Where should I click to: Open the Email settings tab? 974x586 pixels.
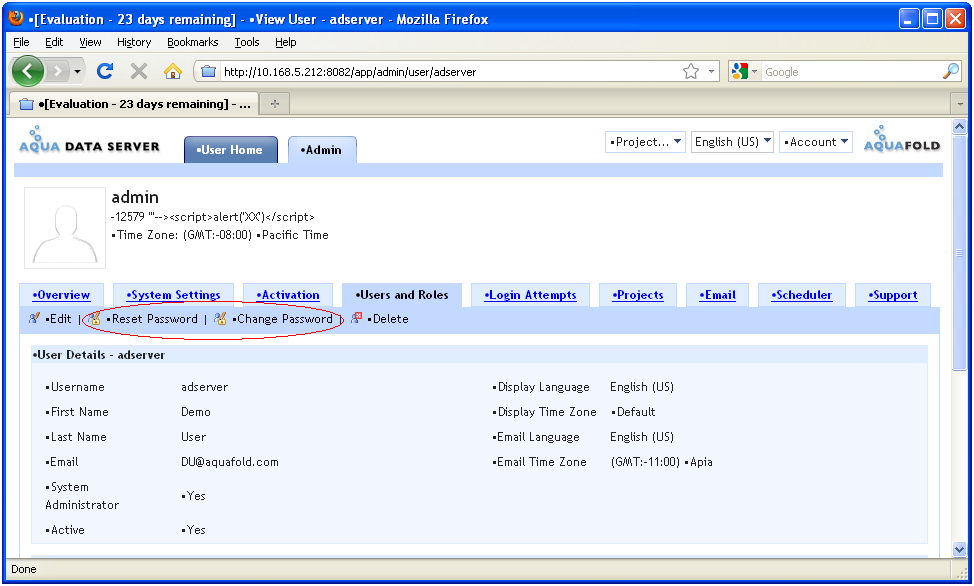[x=717, y=295]
